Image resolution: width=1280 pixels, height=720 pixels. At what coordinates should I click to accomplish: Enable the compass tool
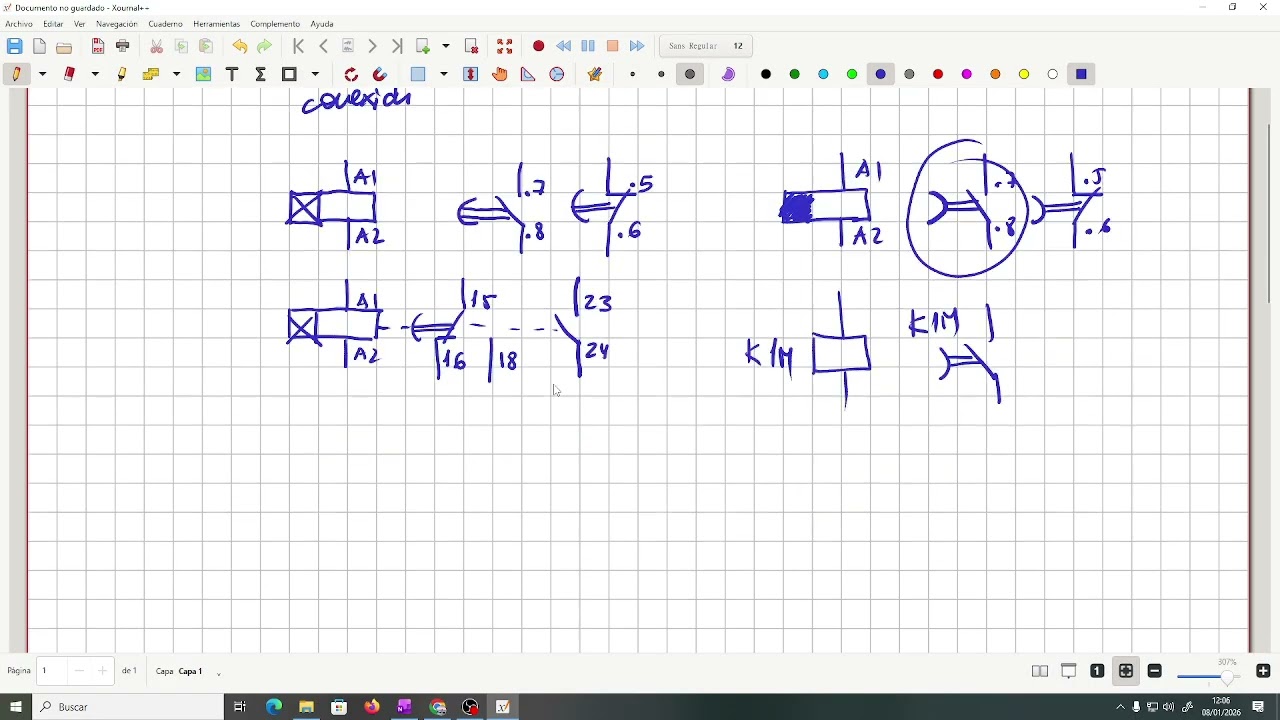click(x=558, y=75)
